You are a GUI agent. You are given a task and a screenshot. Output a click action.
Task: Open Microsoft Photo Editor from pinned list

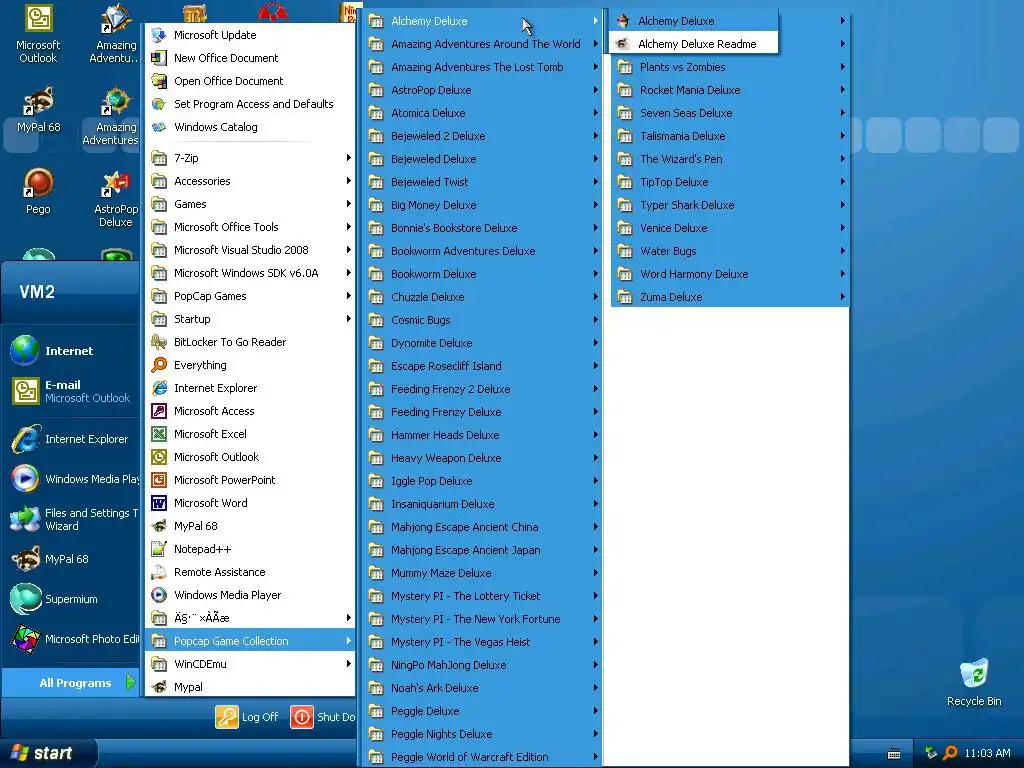[72, 639]
